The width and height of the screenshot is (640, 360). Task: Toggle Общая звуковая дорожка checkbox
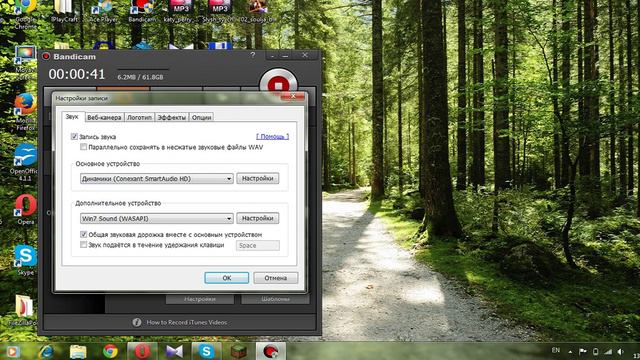click(x=83, y=234)
